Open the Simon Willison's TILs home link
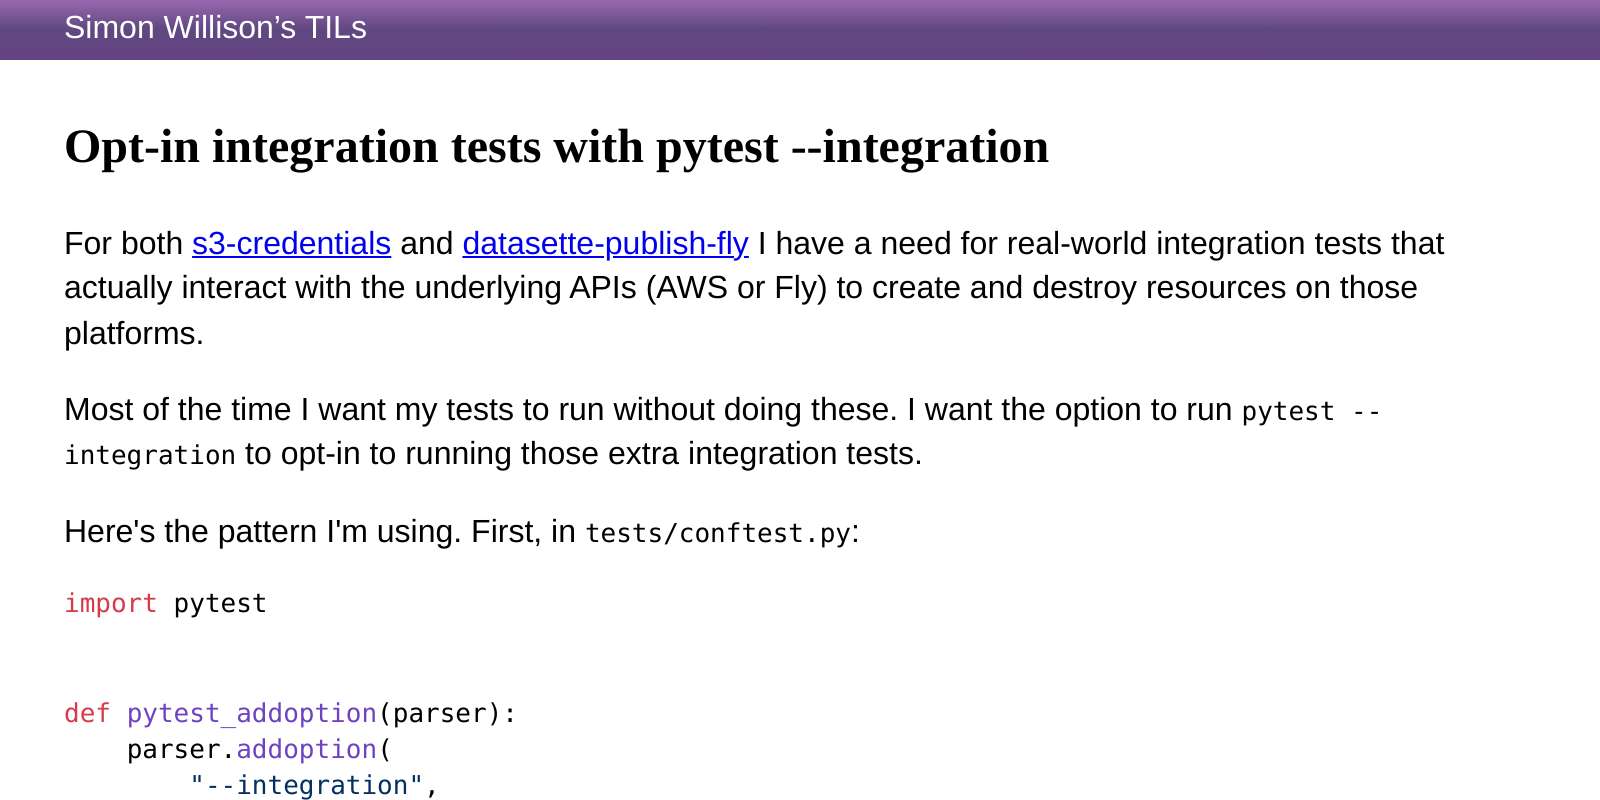This screenshot has height=800, width=1600. point(215,28)
